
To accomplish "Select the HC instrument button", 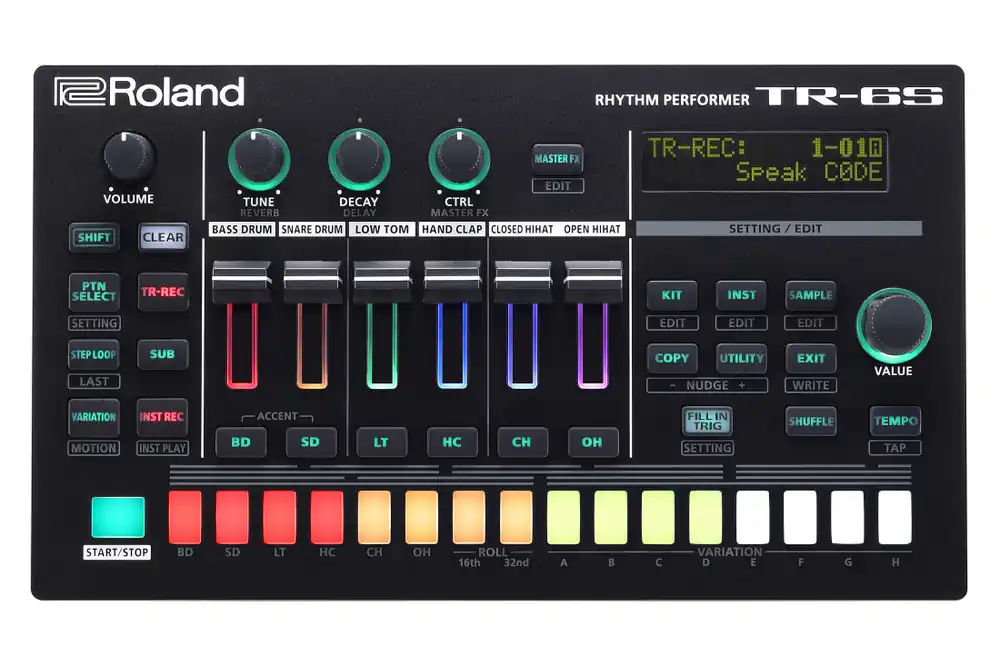I will click(452, 442).
